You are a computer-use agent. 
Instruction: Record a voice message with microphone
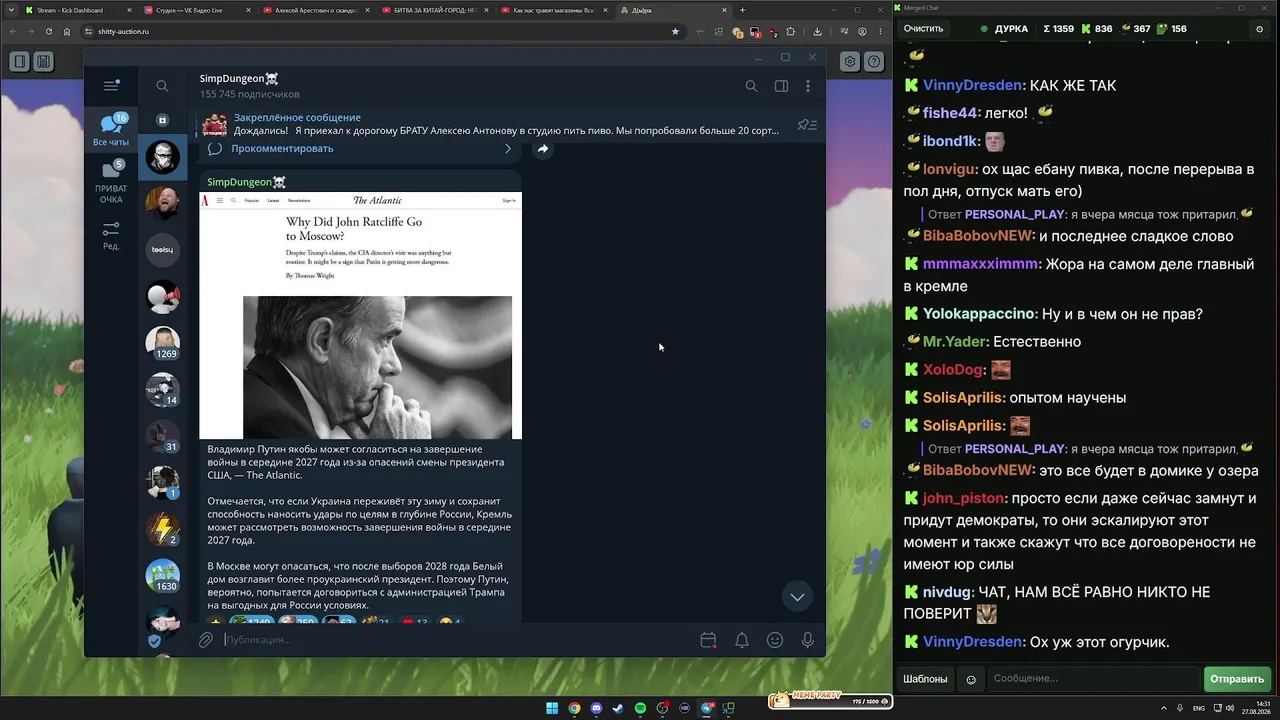(808, 640)
